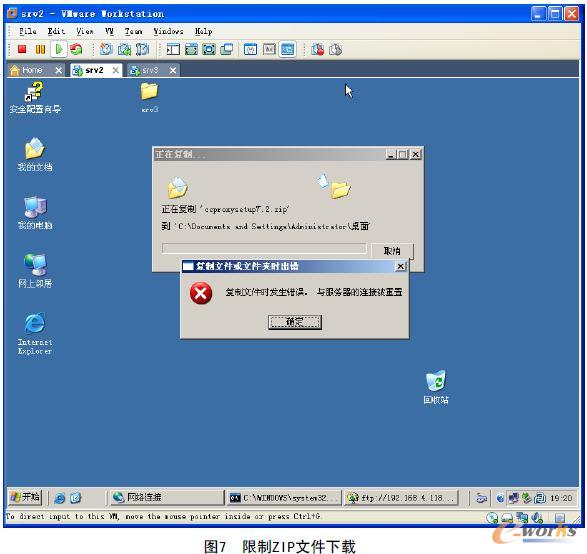Switch to the Home tab

coord(36,70)
